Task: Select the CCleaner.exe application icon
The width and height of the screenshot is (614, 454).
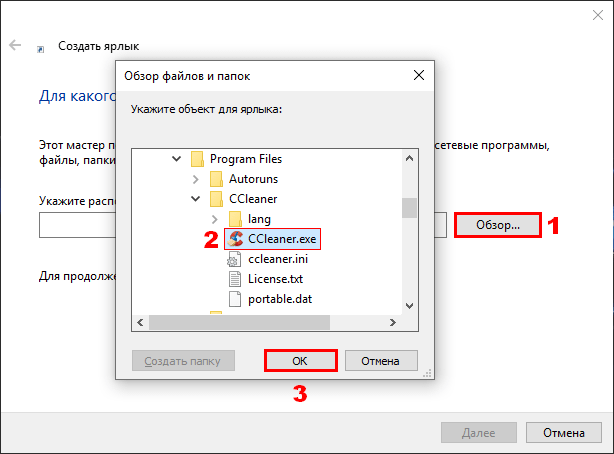Action: pyautogui.click(x=236, y=239)
